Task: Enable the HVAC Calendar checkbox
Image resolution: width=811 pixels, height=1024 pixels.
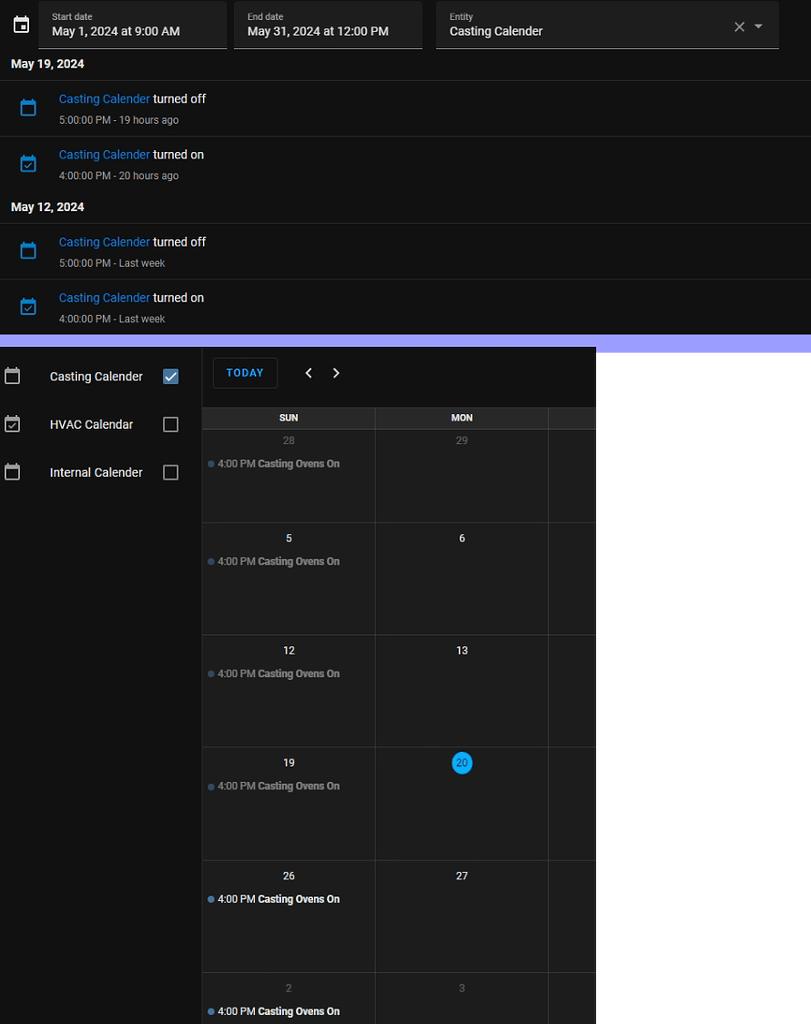Action: (x=170, y=424)
